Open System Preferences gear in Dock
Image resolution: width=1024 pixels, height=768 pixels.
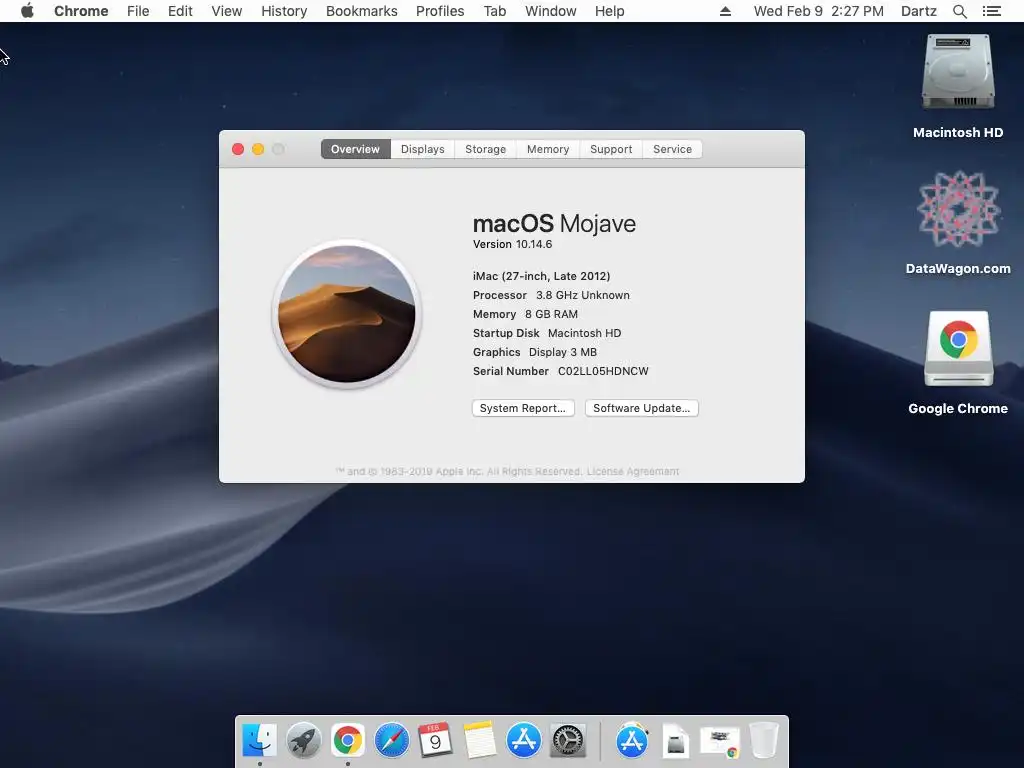pyautogui.click(x=568, y=741)
